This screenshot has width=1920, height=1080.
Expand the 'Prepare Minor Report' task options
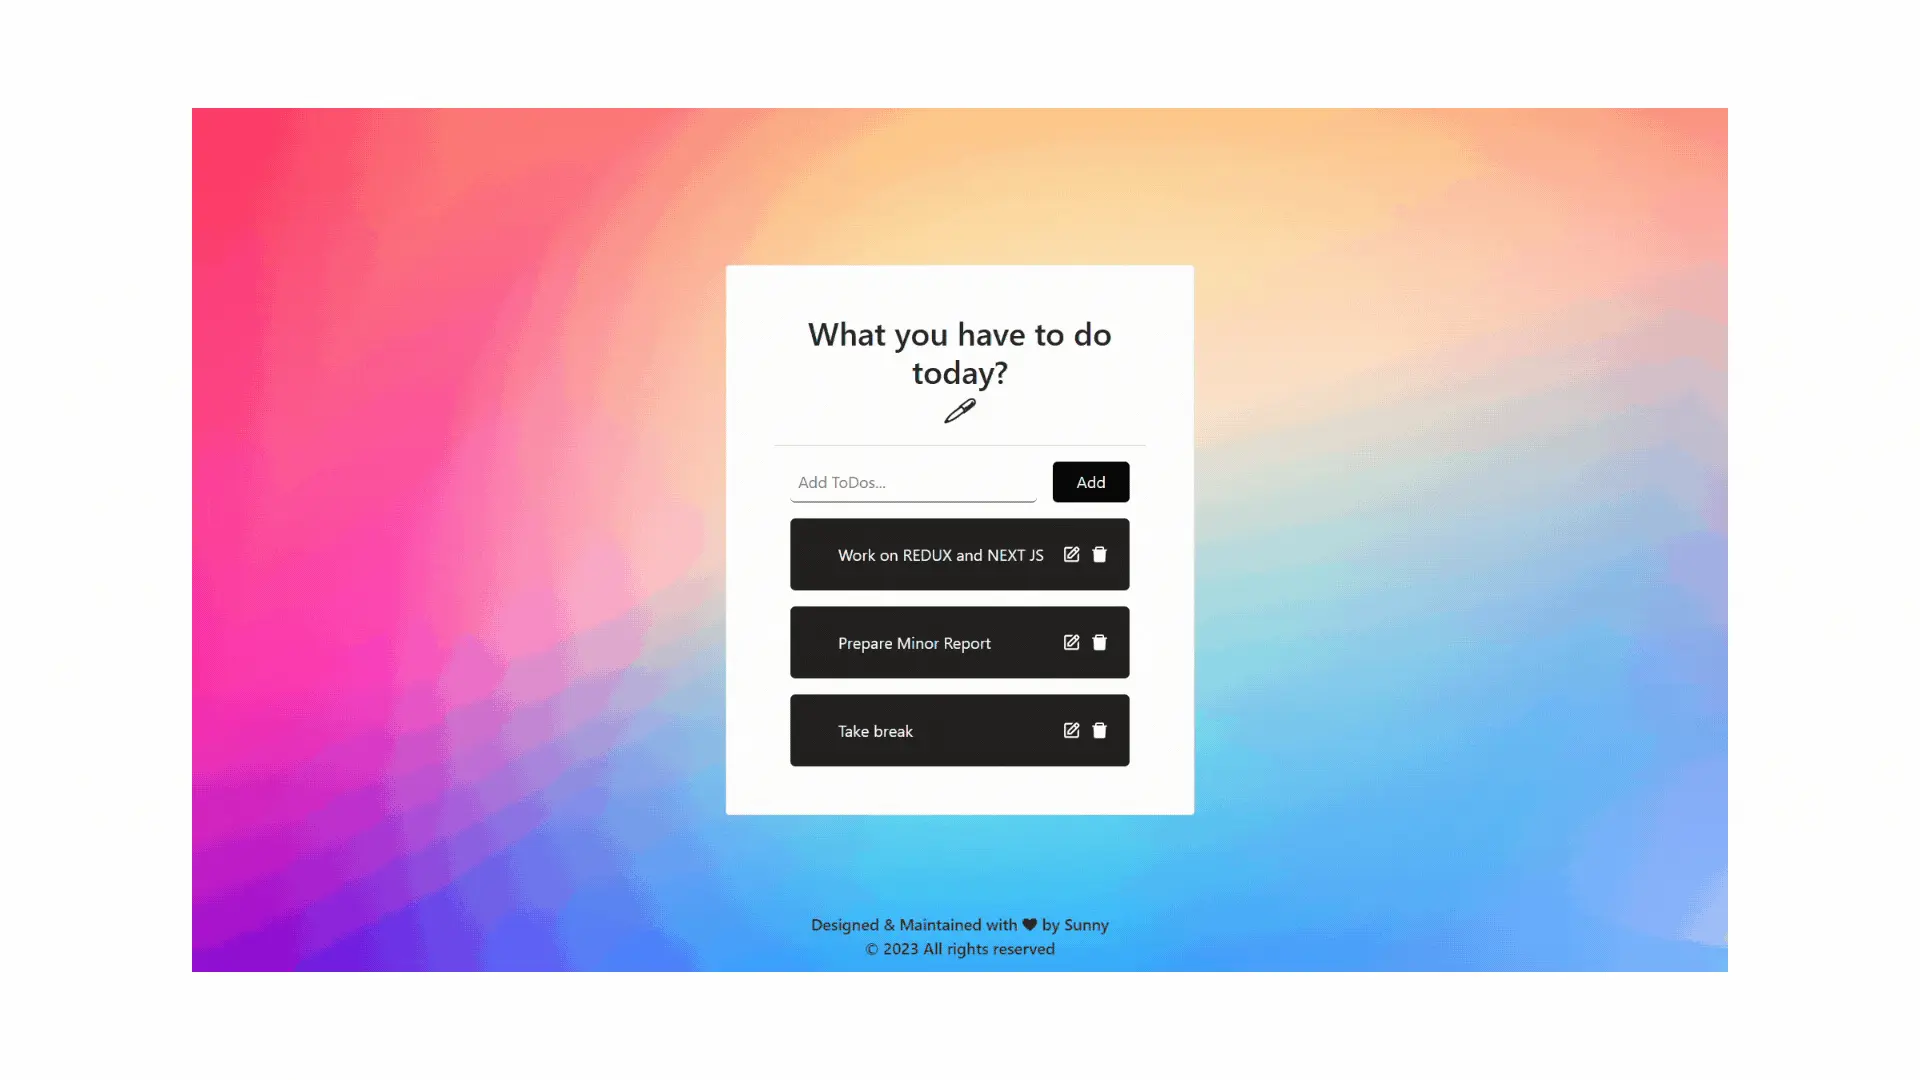[x=1071, y=642]
